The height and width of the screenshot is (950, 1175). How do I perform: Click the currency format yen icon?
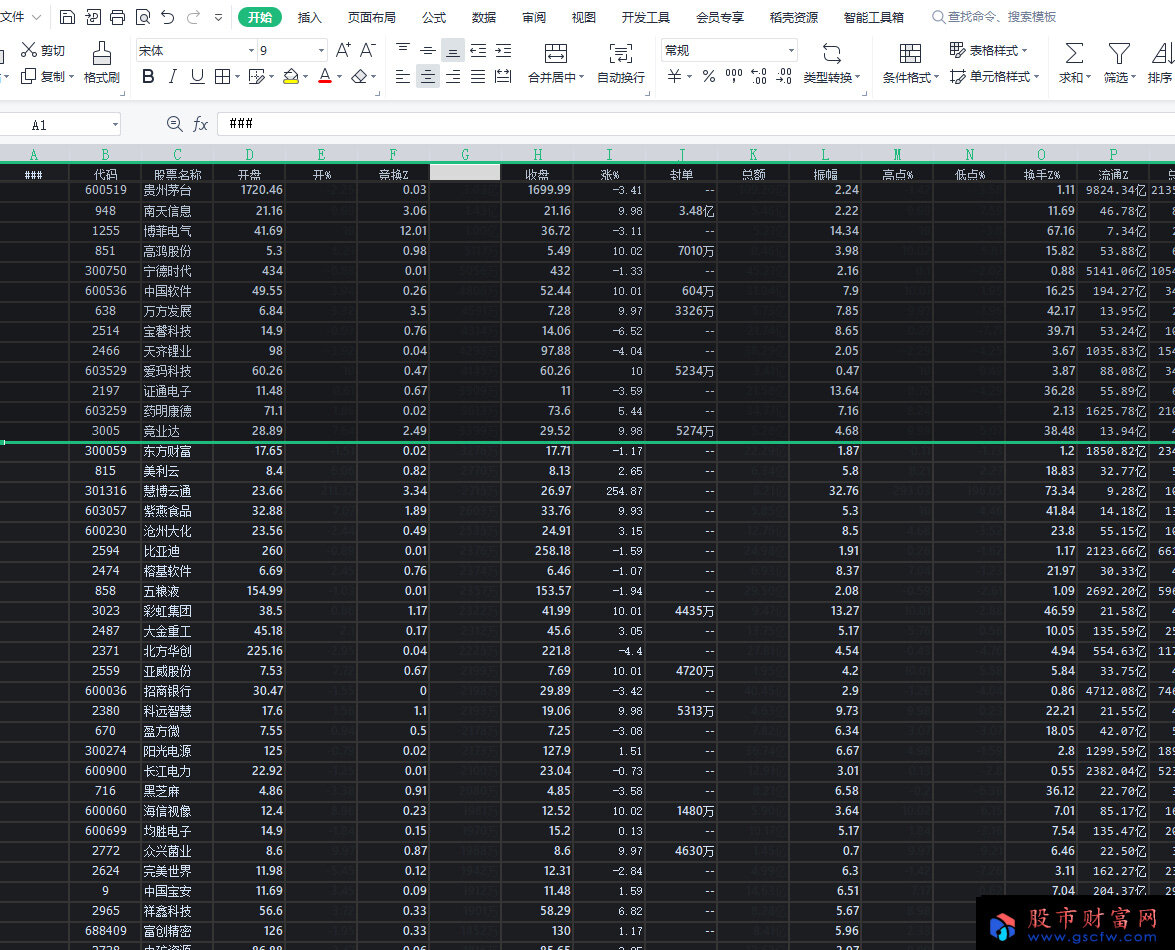point(674,76)
